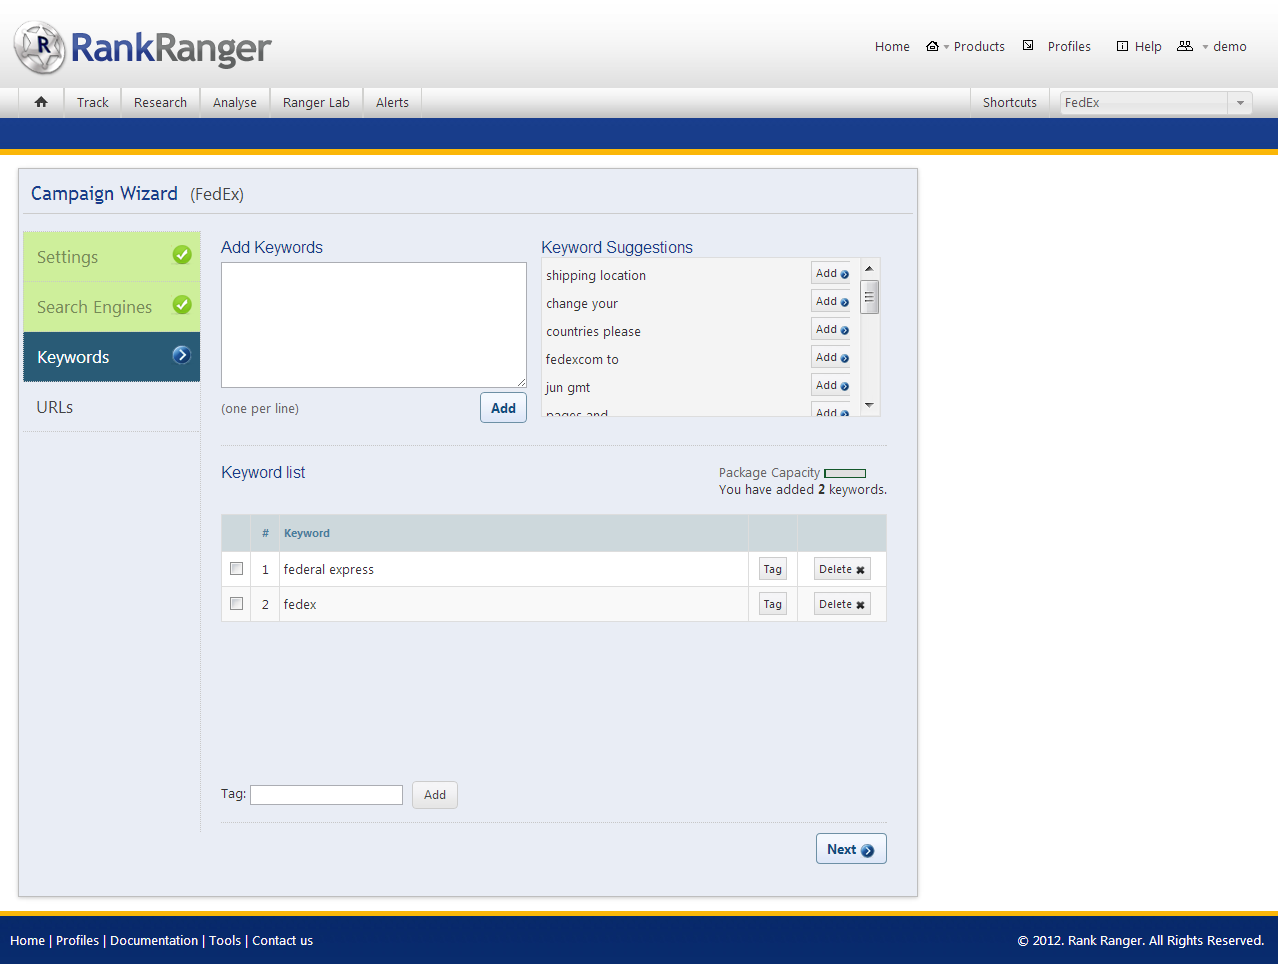The height and width of the screenshot is (964, 1278).
Task: Click the home icon in navigation bar
Action: tap(41, 102)
